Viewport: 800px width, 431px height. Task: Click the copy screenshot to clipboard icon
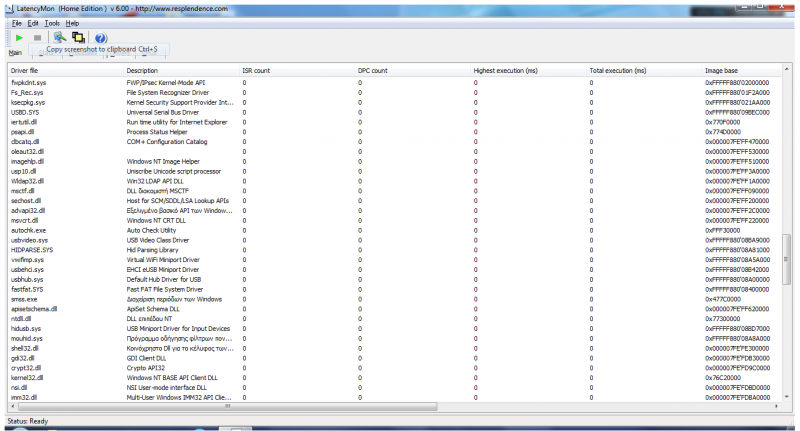(78, 37)
